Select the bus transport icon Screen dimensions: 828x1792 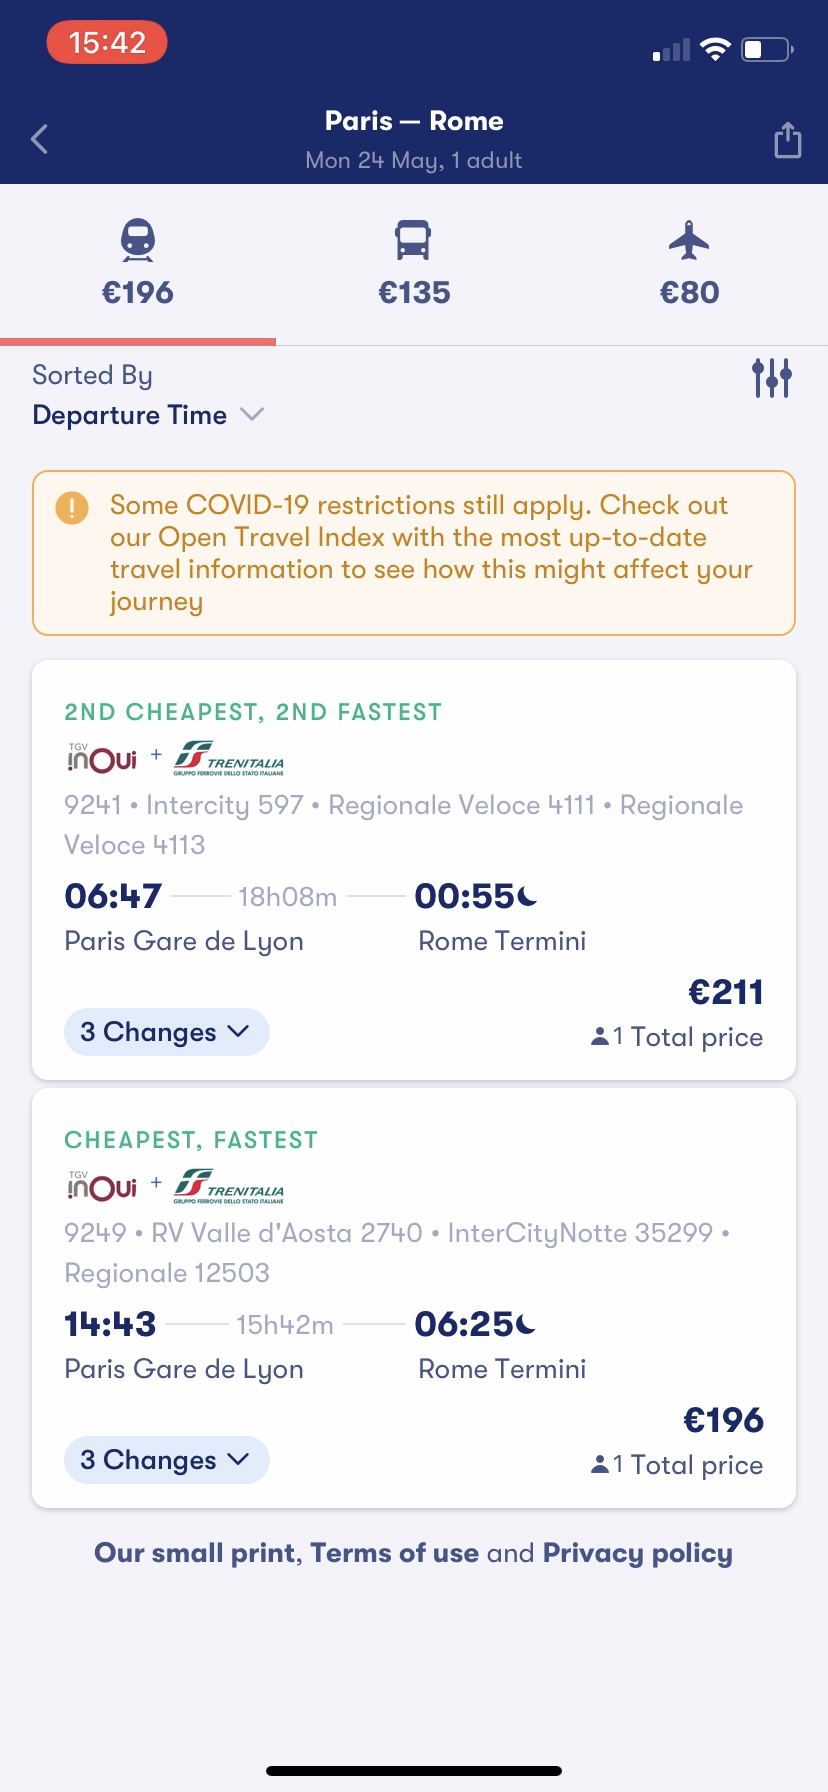point(413,241)
